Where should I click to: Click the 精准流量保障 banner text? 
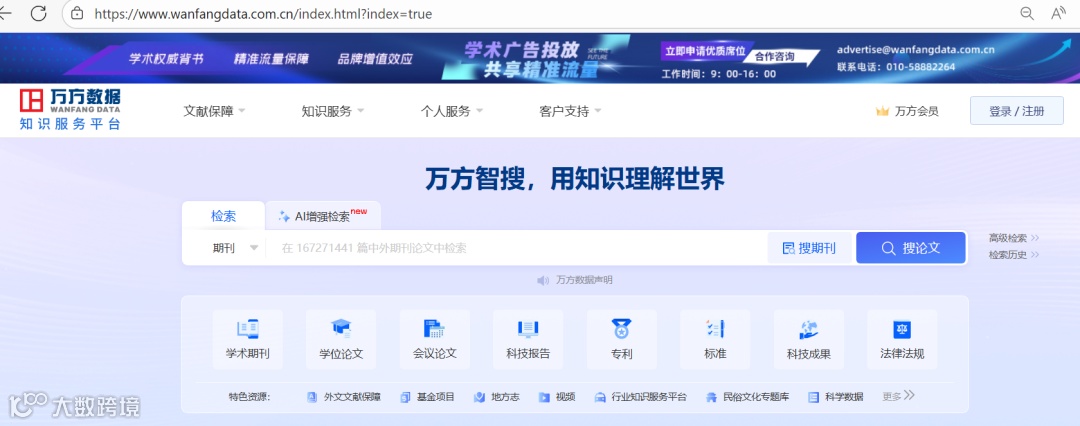click(x=271, y=59)
